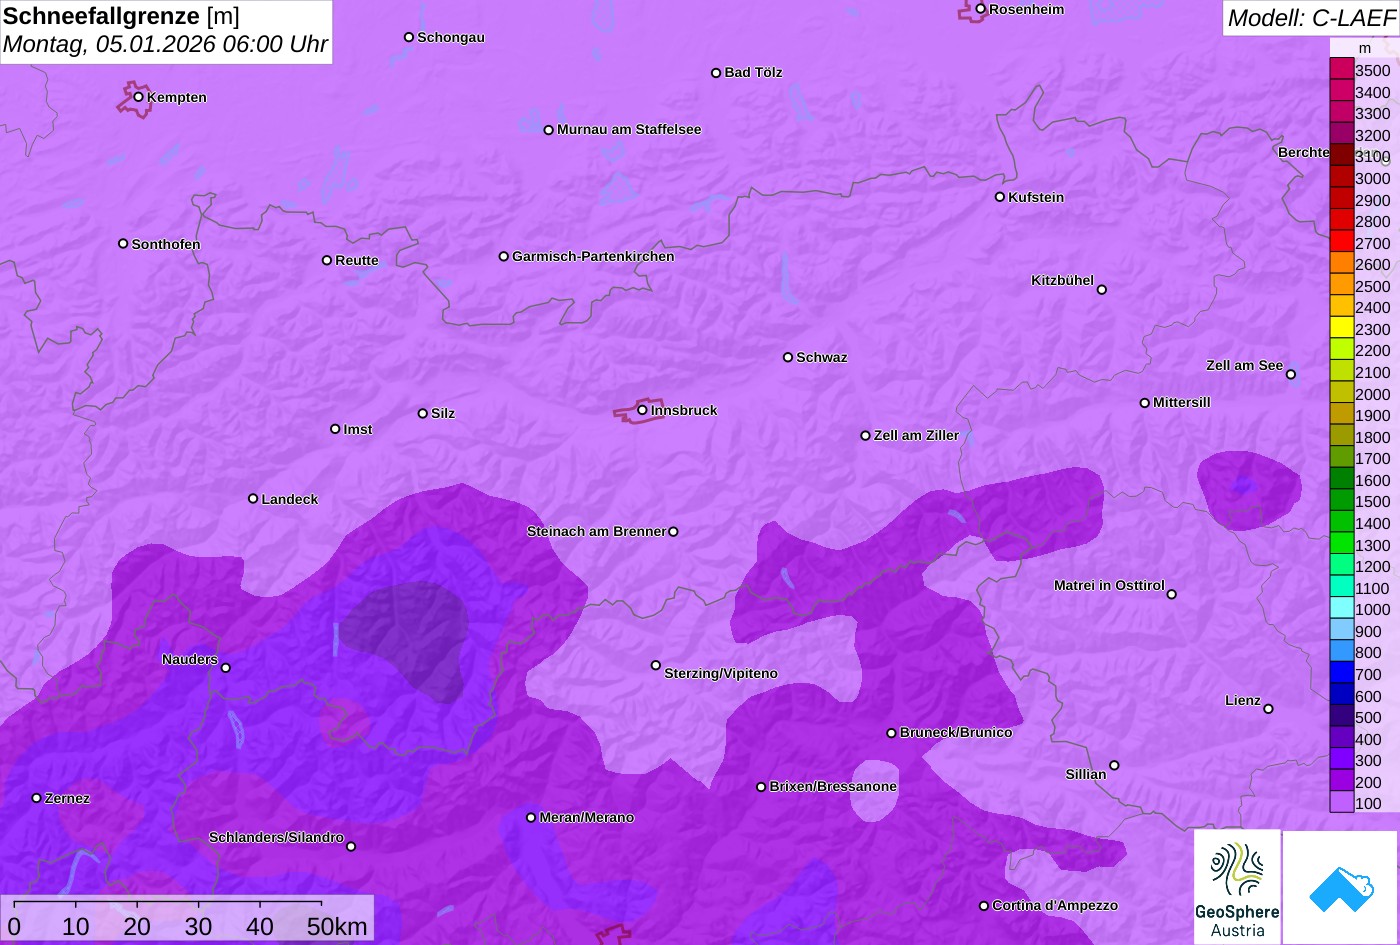Choose the Landeck marker dot
Viewport: 1400px width, 945px height.
(x=253, y=498)
